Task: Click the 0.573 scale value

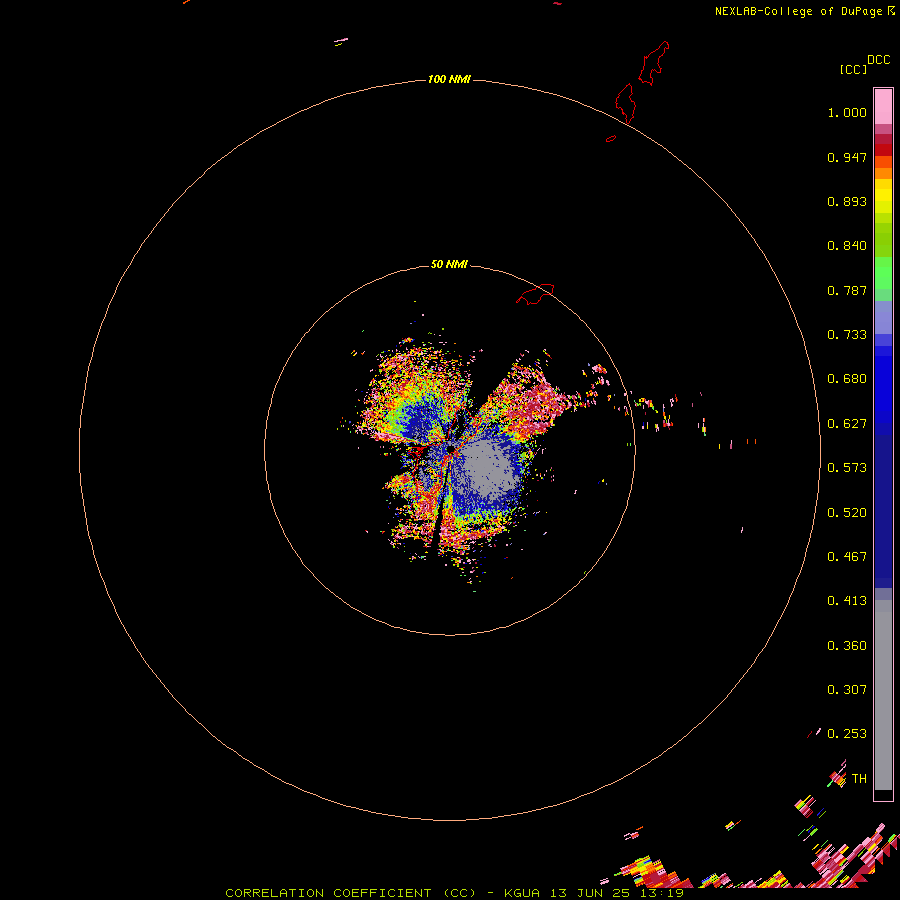Action: tap(847, 468)
